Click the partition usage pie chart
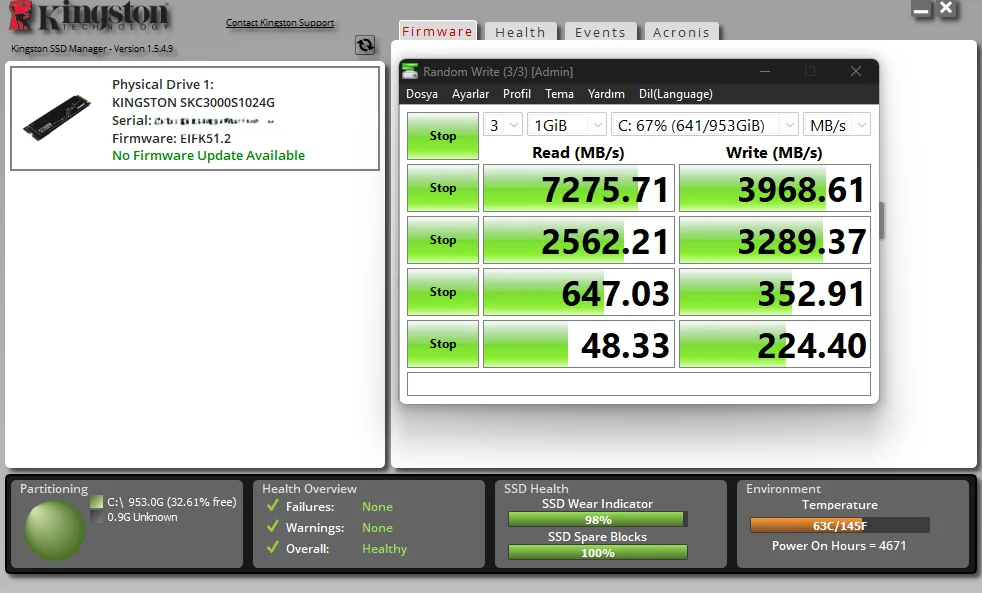 [54, 530]
